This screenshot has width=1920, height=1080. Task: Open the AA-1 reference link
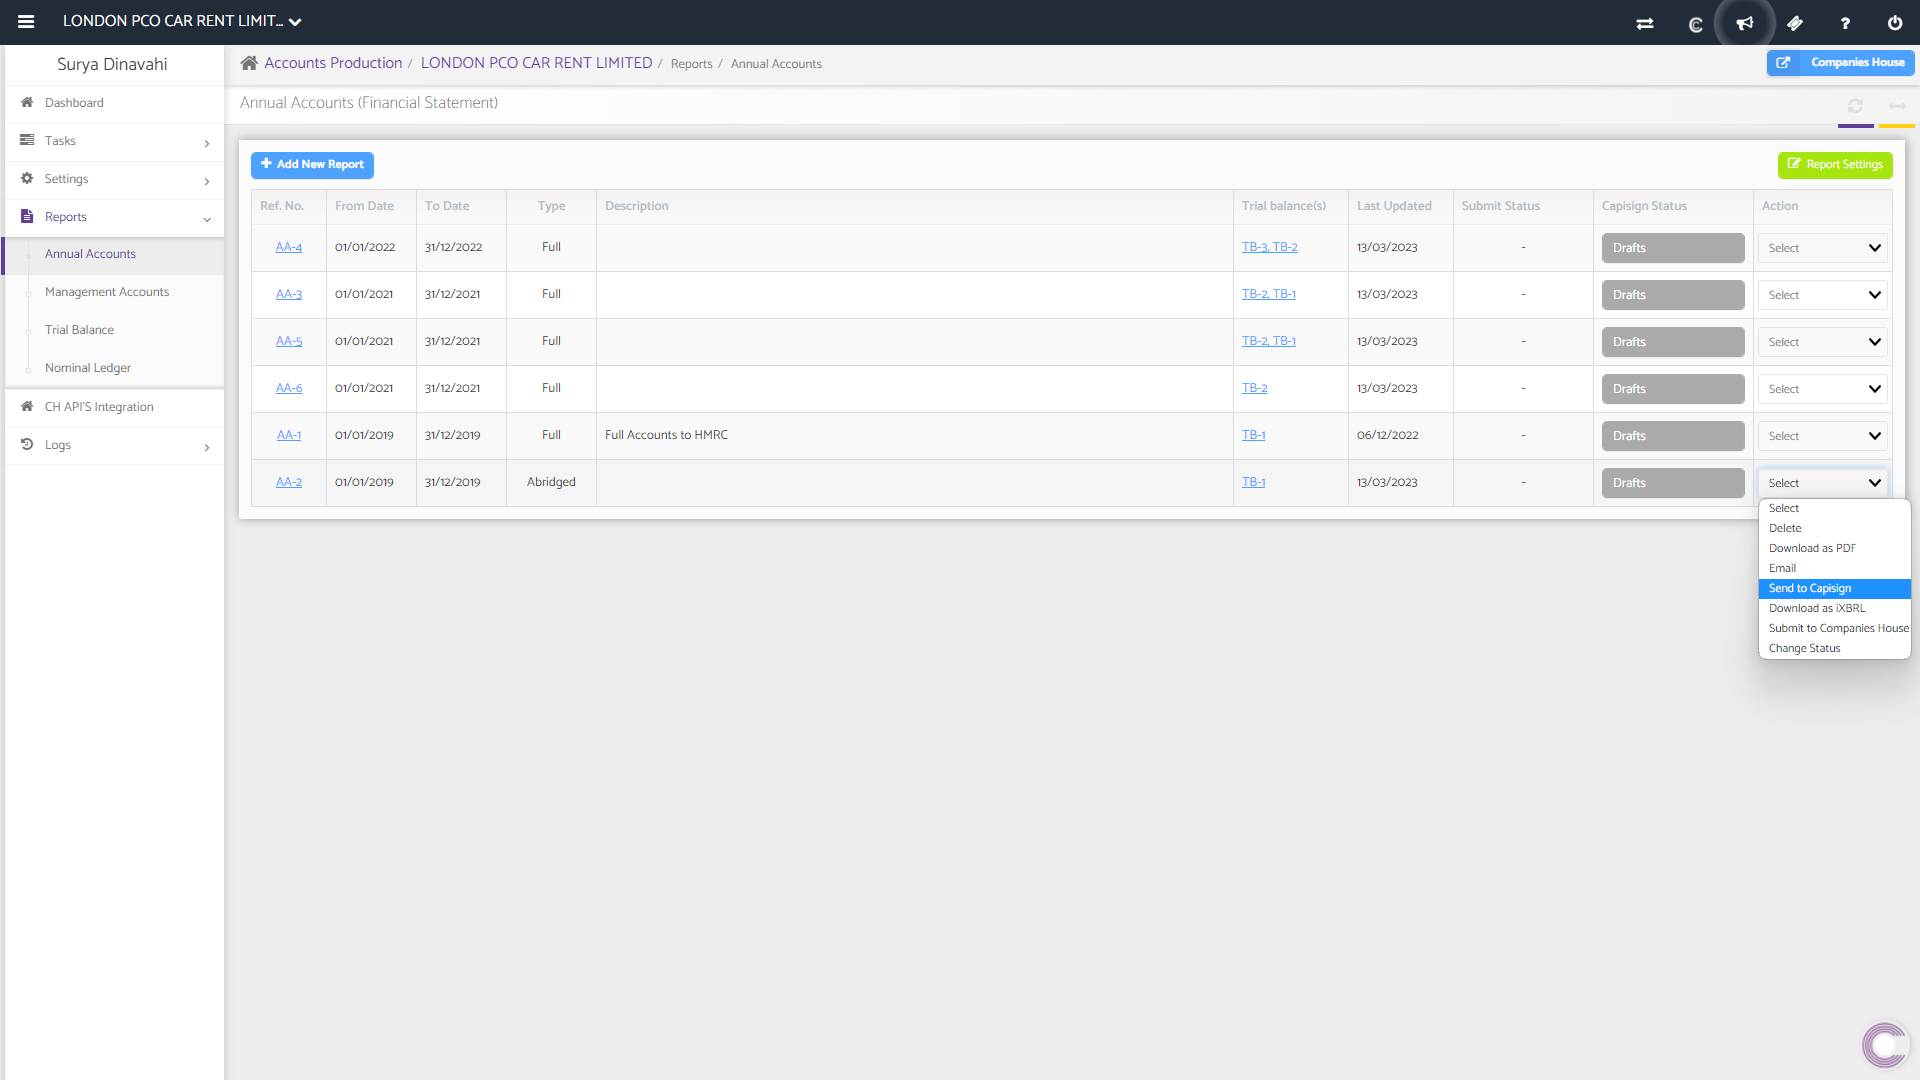[x=289, y=435]
